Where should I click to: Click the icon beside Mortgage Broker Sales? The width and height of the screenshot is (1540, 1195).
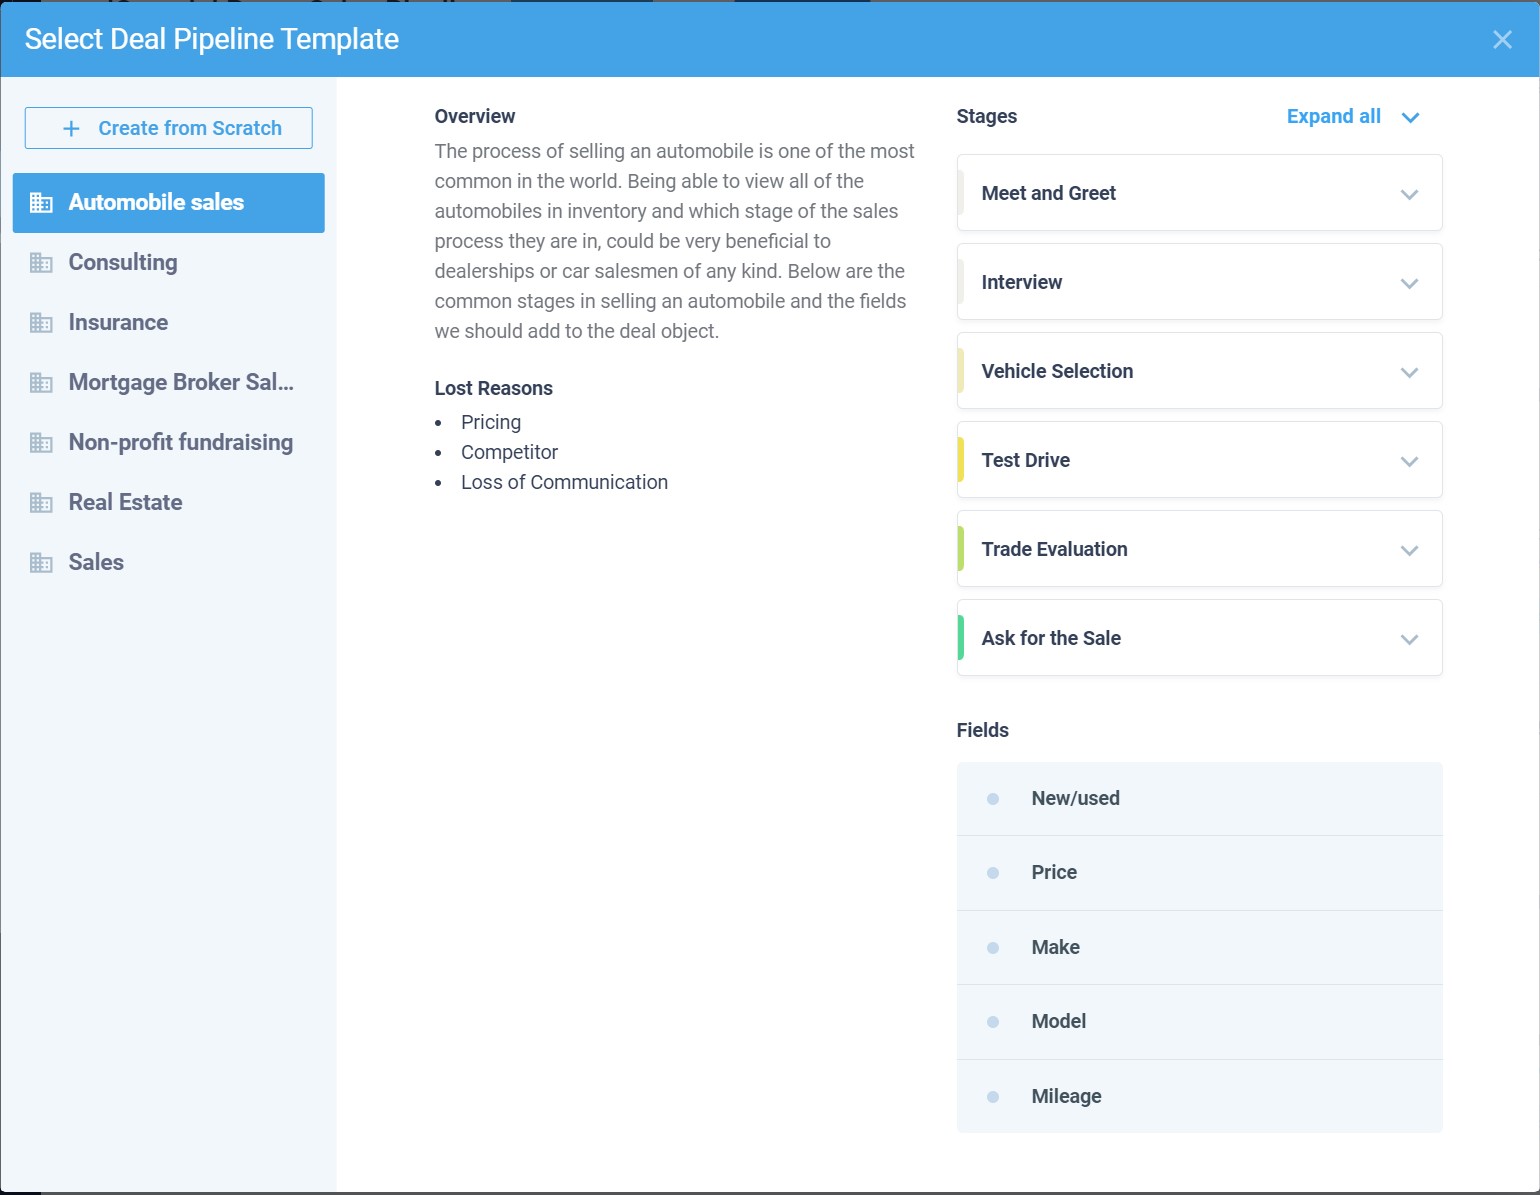(41, 383)
